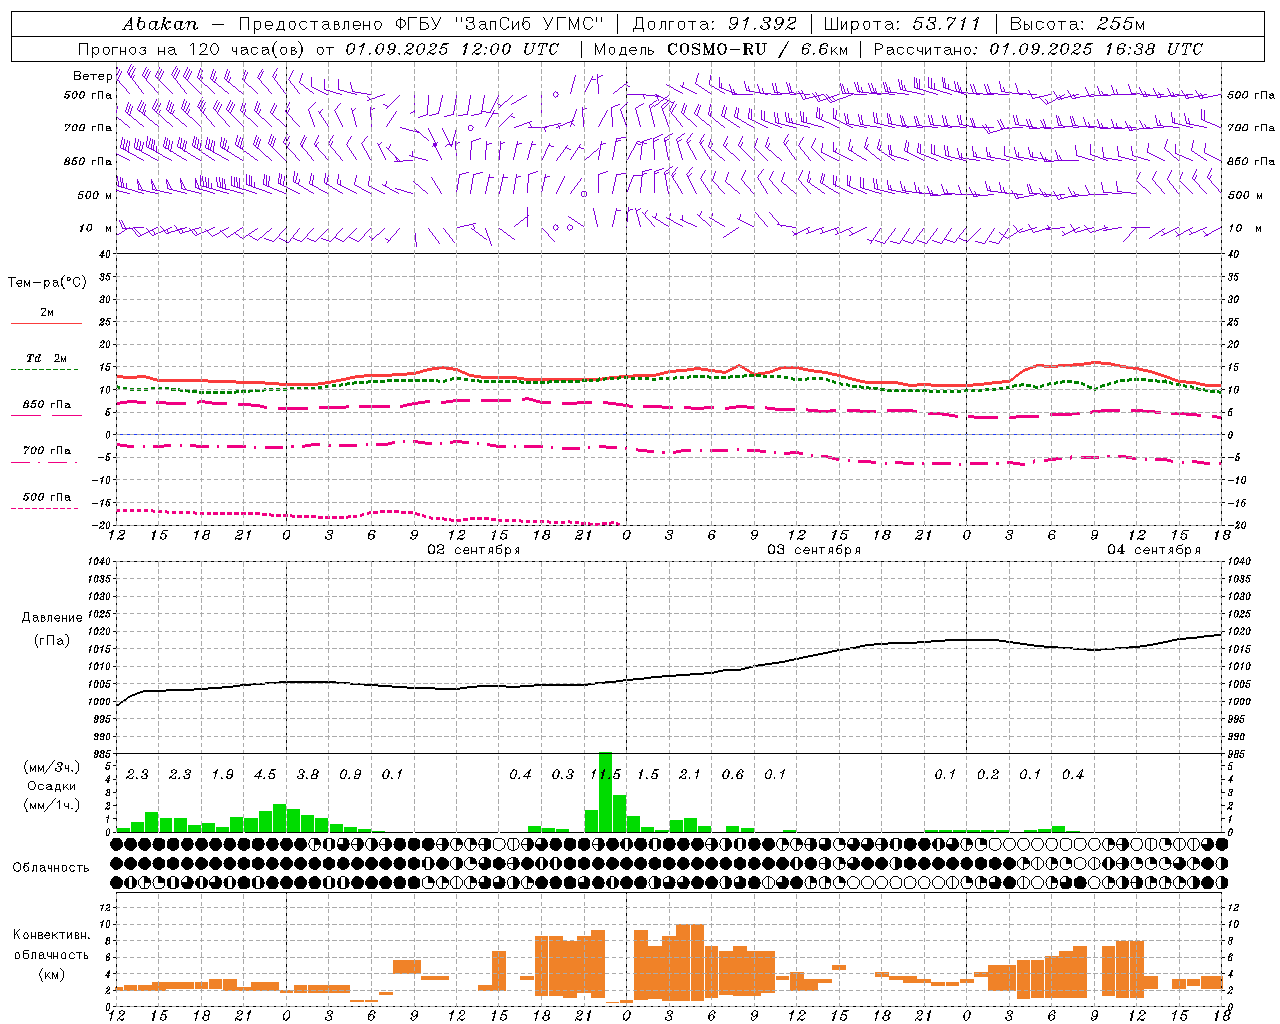This screenshot has height=1024, width=1280.
Task: Select the 4.5 precipitation value
Action: pos(265,775)
